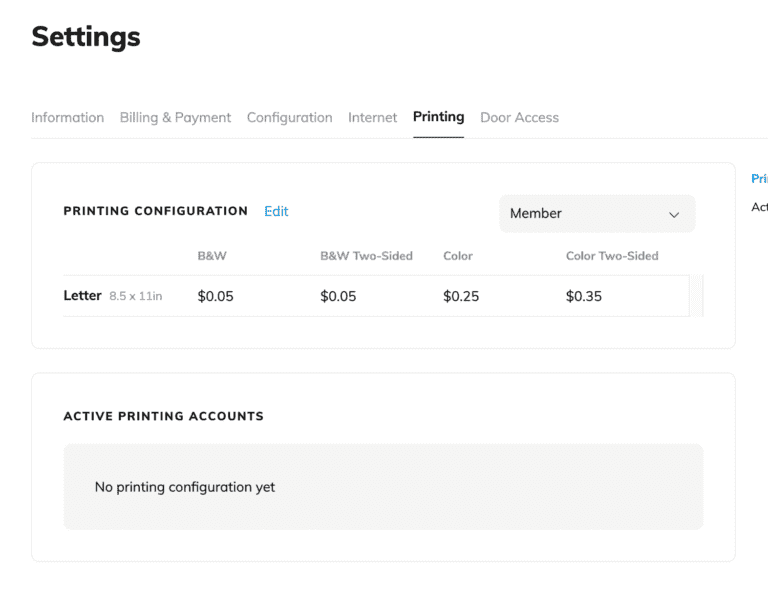This screenshot has width=768, height=608.
Task: Open the Member role selector
Action: (x=596, y=213)
